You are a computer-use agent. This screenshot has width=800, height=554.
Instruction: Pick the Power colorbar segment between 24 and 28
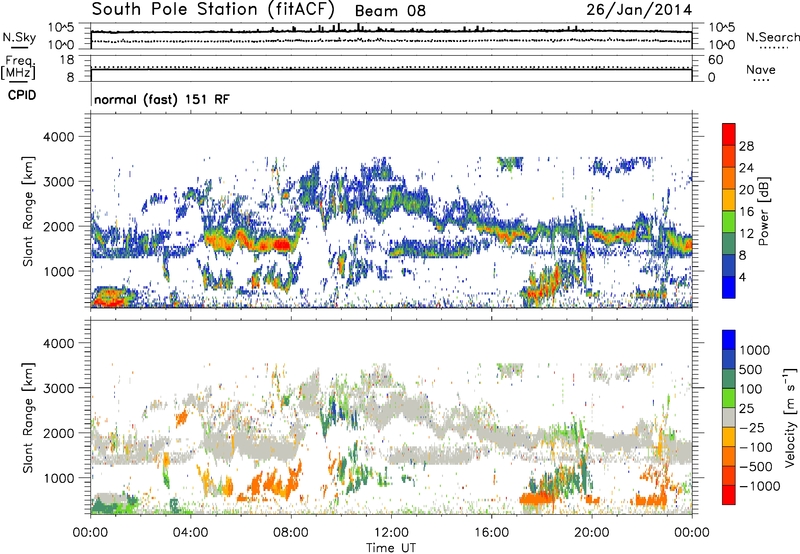[x=729, y=156]
